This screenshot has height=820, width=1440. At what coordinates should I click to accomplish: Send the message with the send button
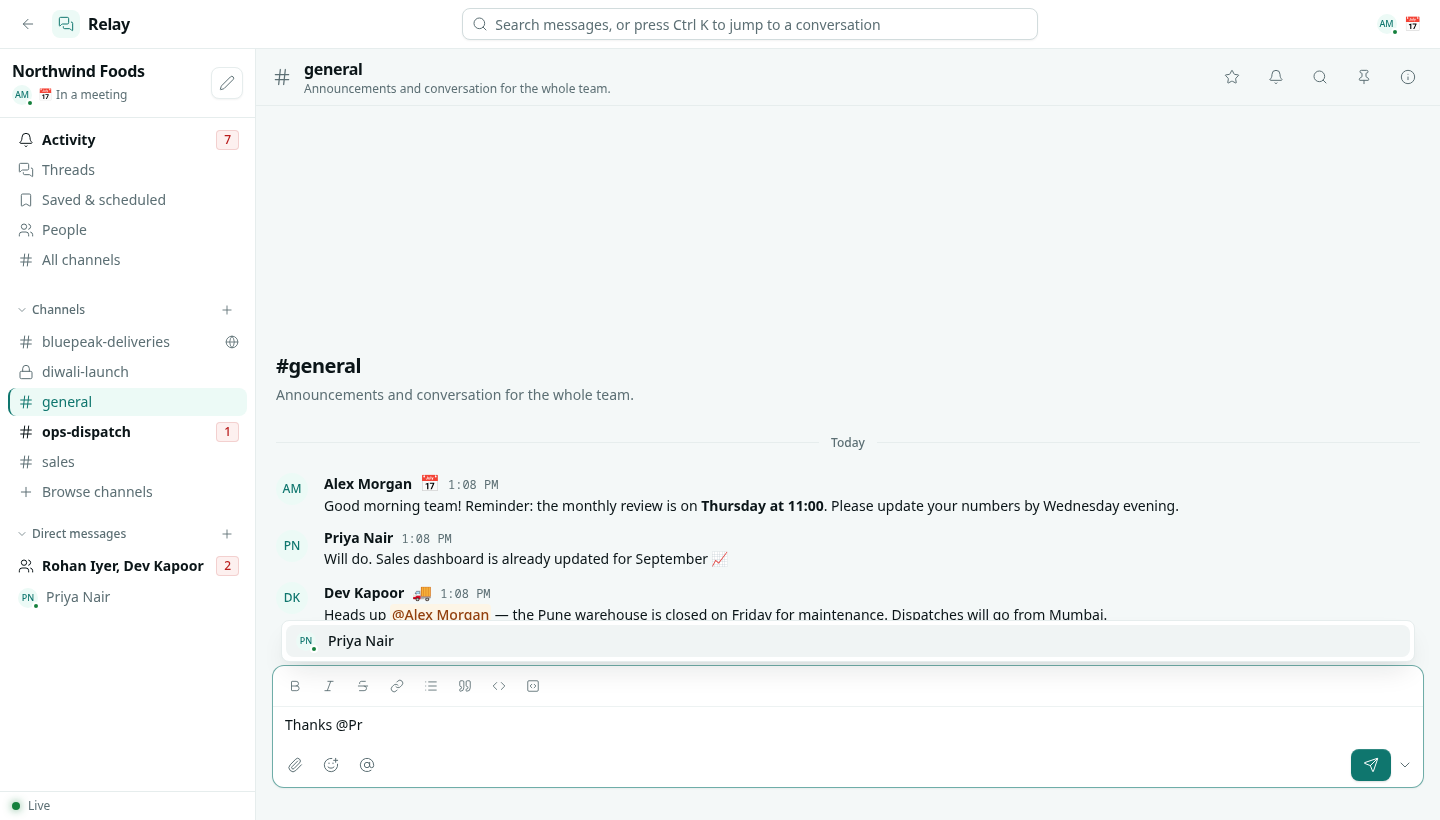(1370, 765)
